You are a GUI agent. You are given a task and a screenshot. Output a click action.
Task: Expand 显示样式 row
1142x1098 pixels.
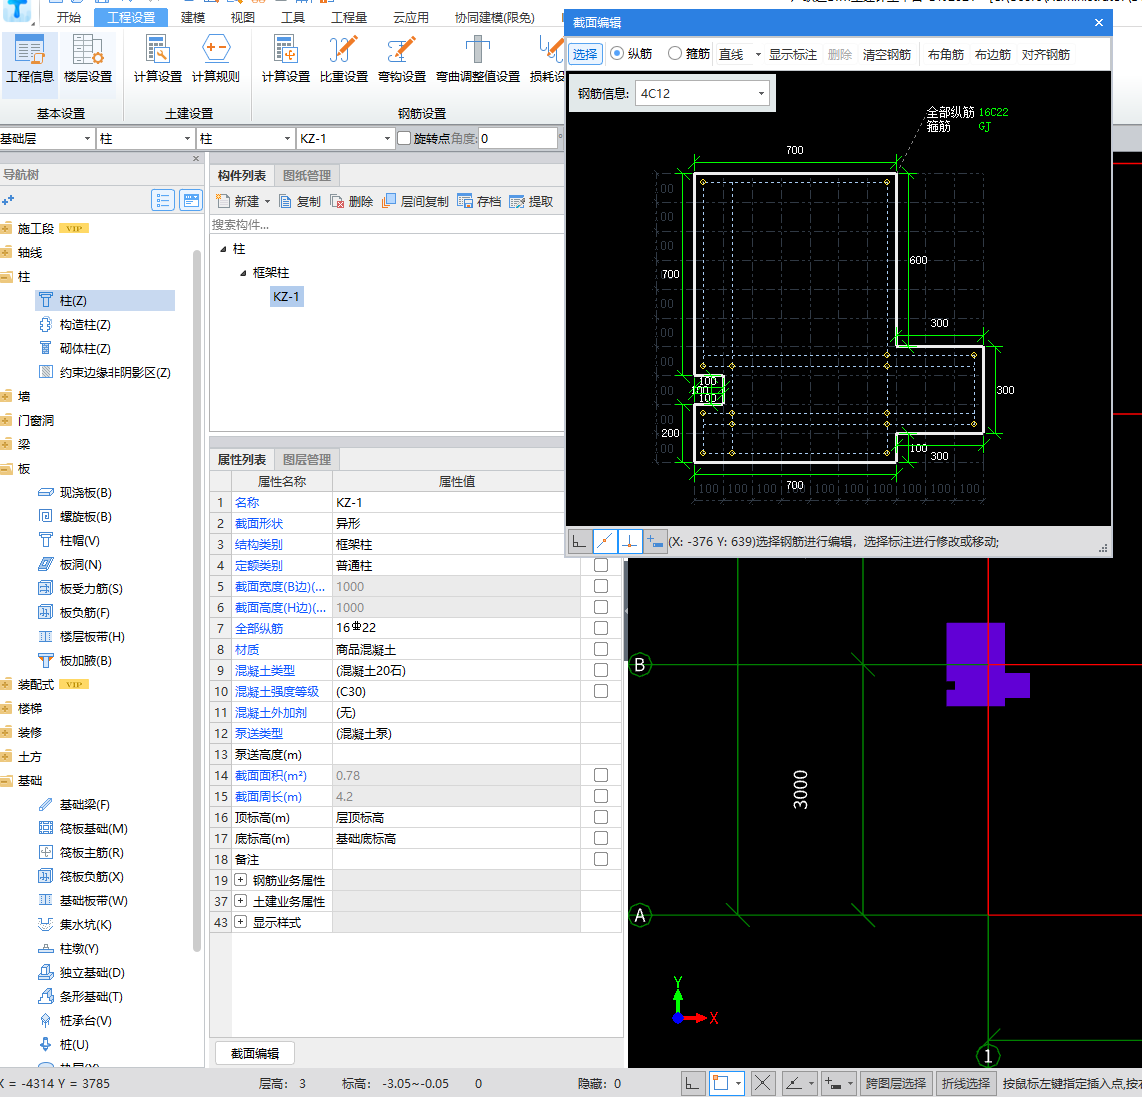[x=240, y=923]
